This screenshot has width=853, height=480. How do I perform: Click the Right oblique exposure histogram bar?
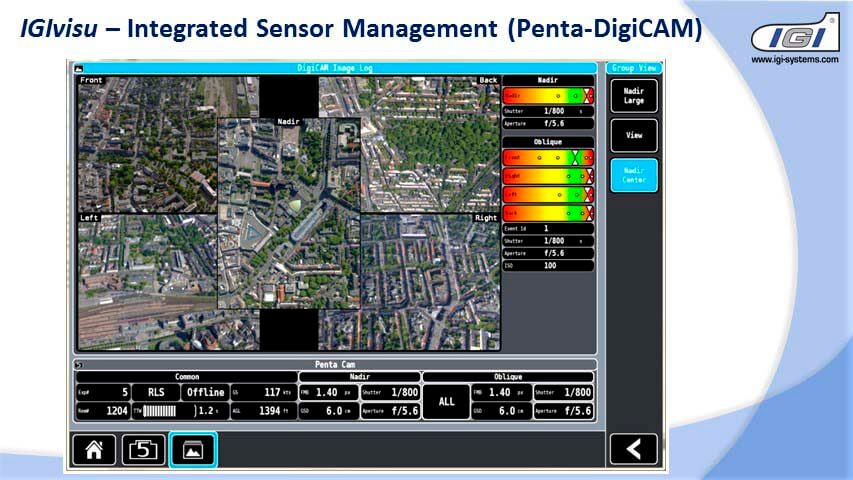pos(548,176)
